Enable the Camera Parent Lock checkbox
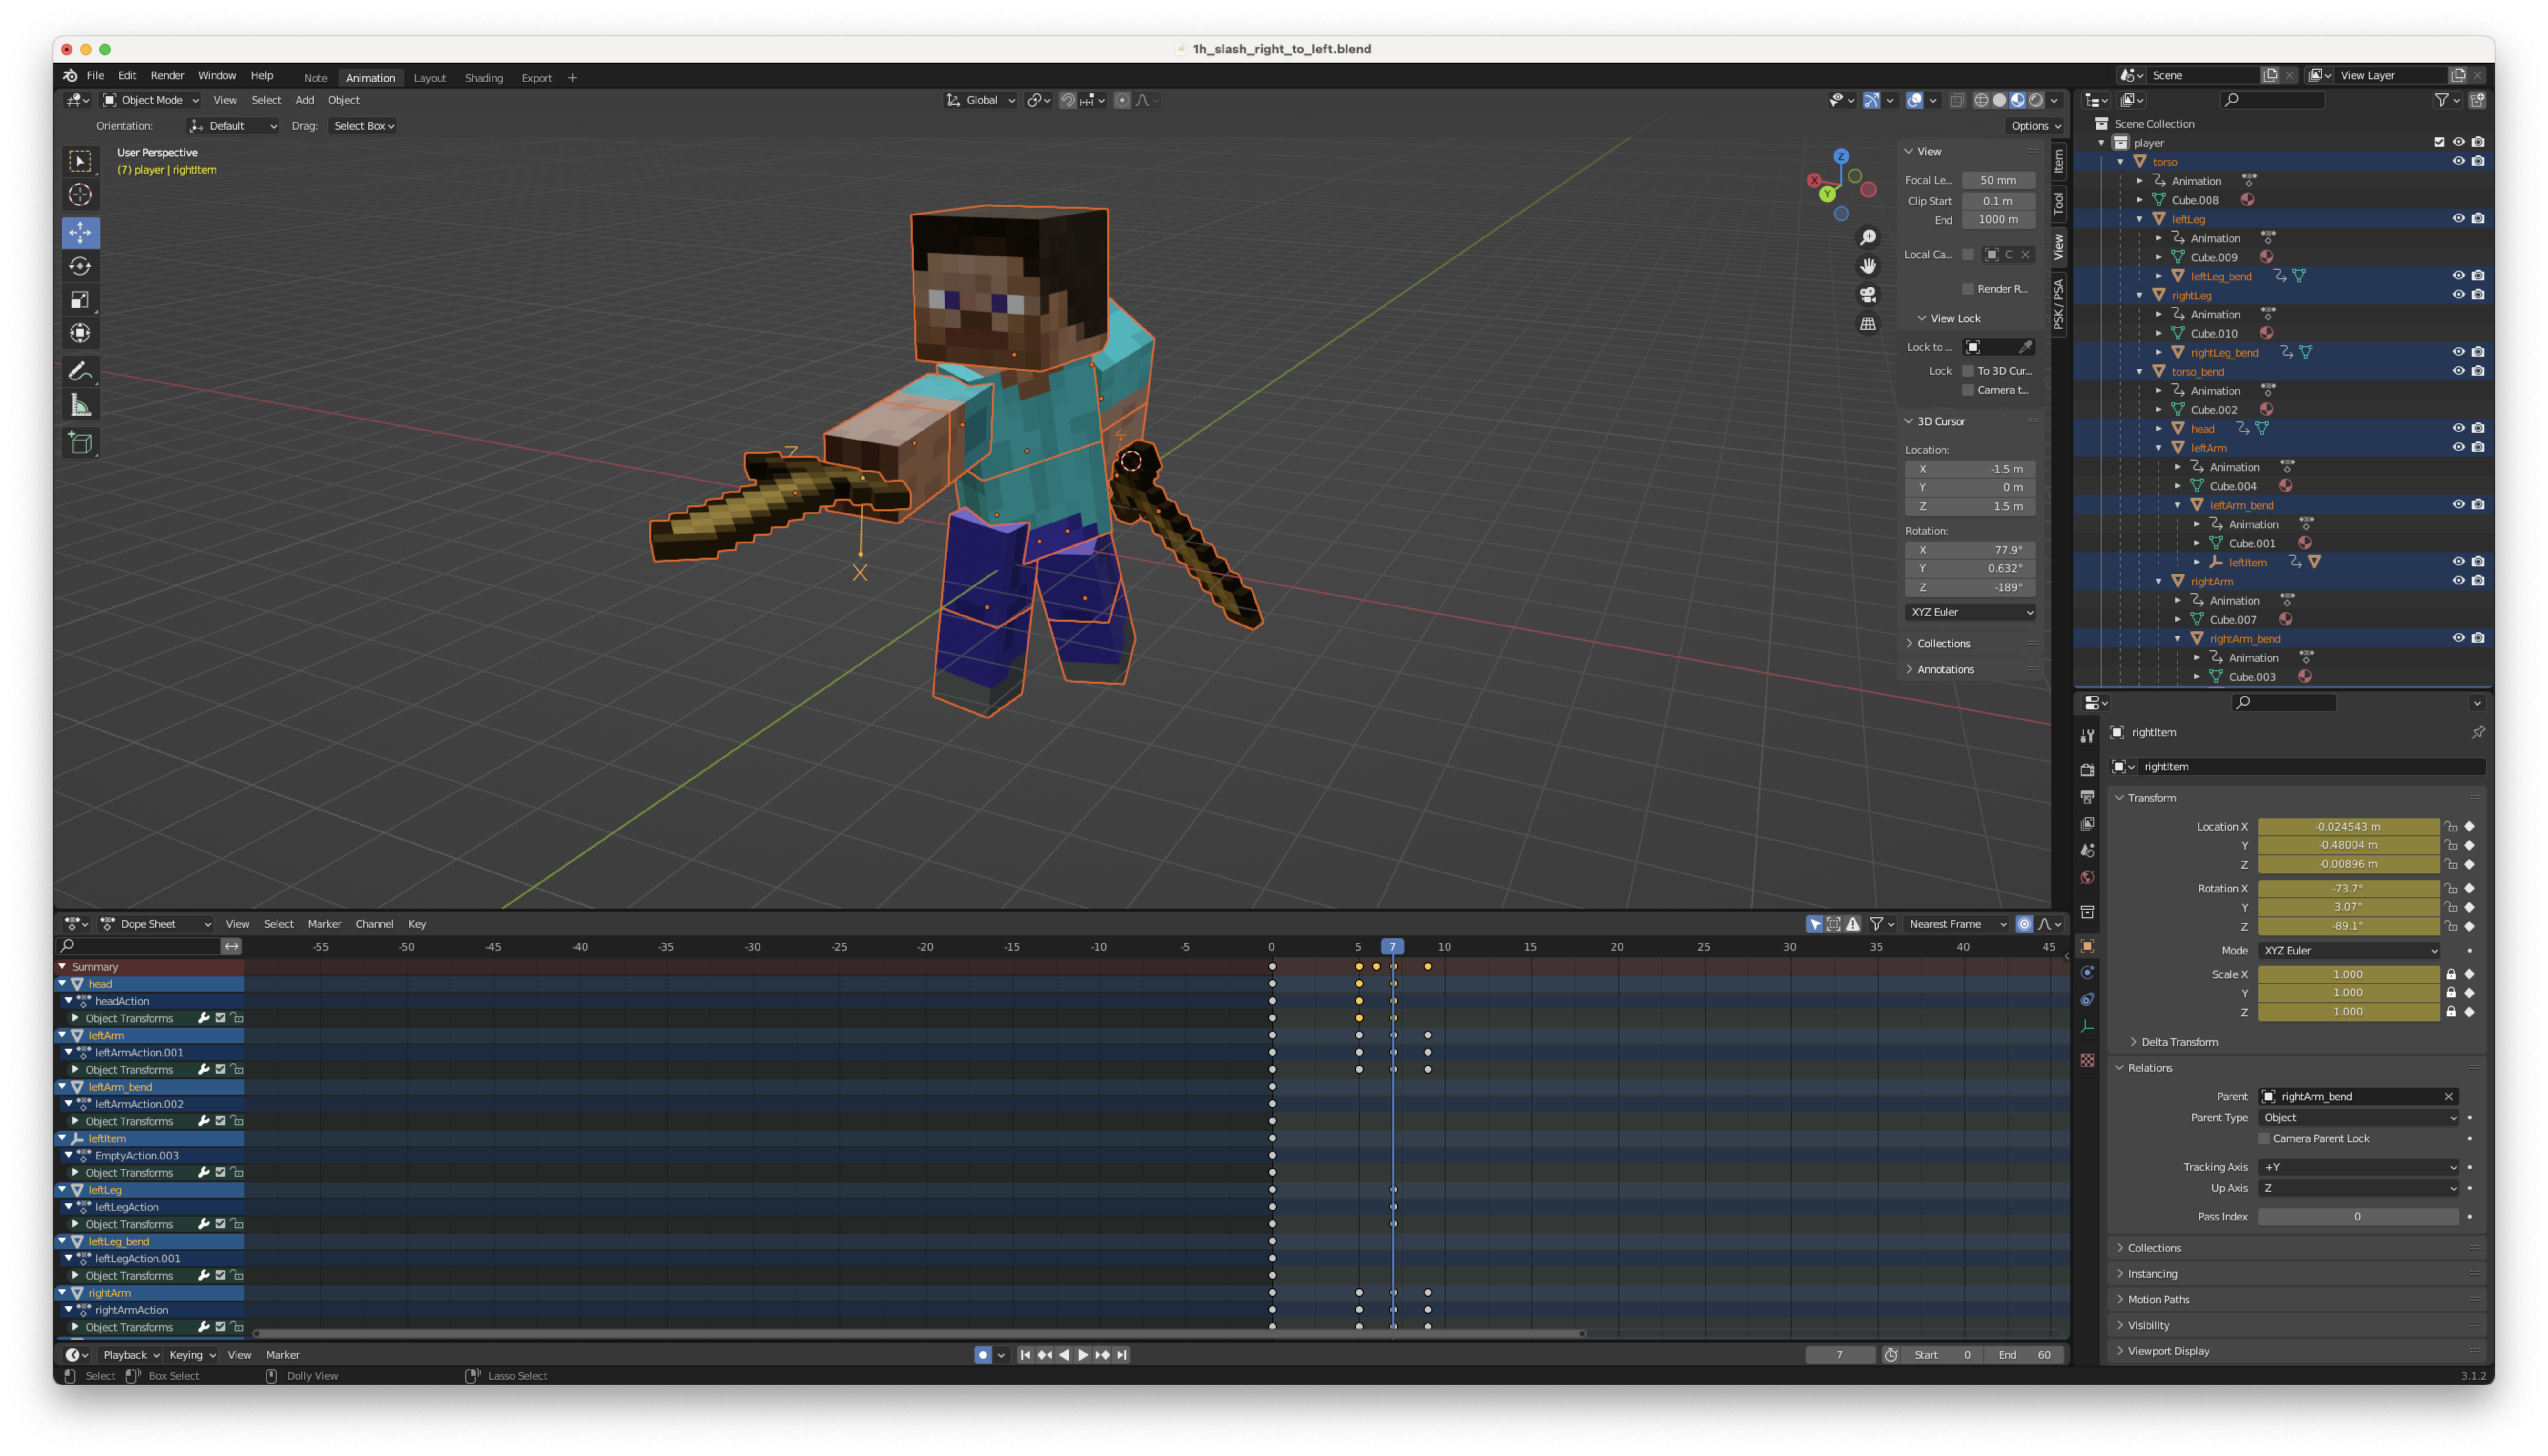Image resolution: width=2548 pixels, height=1456 pixels. click(2263, 1138)
